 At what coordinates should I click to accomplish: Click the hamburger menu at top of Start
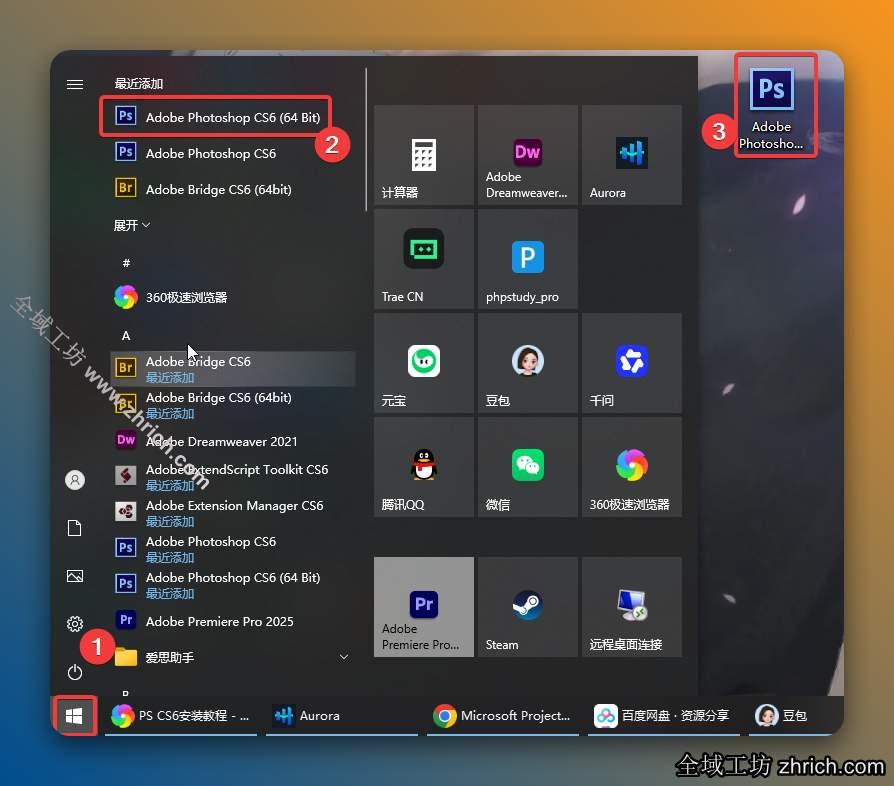(75, 84)
